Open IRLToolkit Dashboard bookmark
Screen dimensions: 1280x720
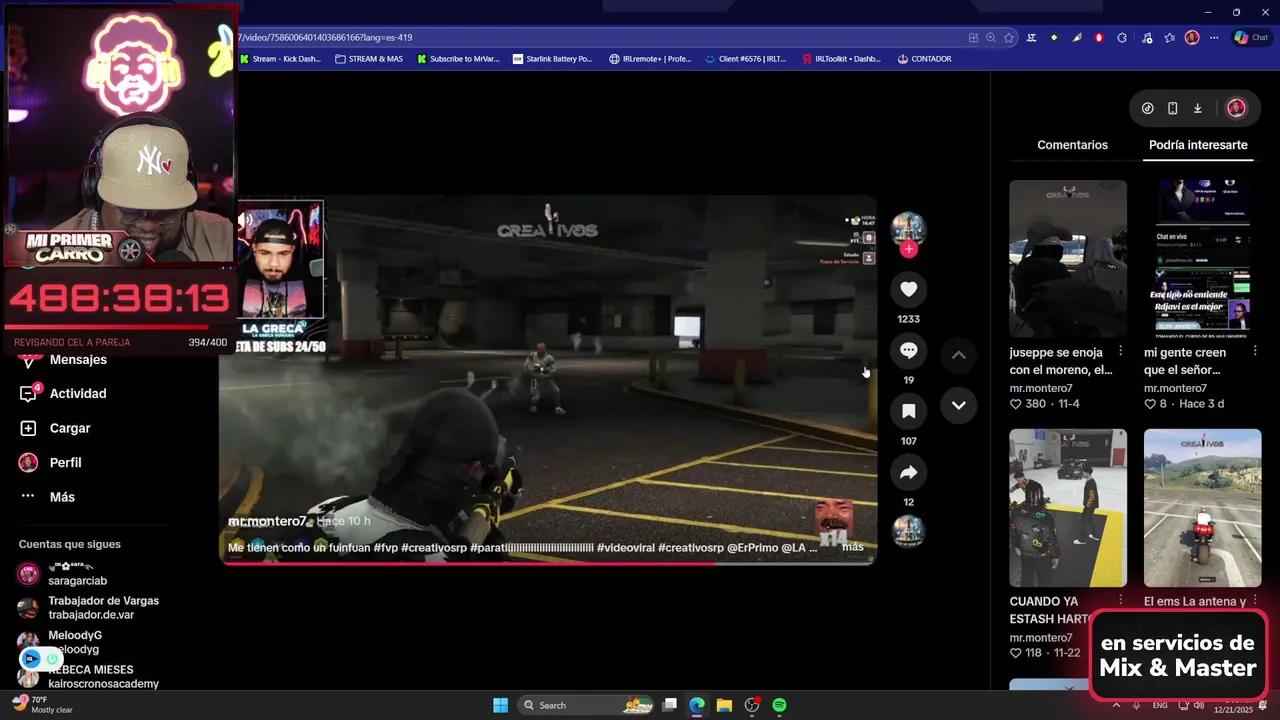point(841,59)
